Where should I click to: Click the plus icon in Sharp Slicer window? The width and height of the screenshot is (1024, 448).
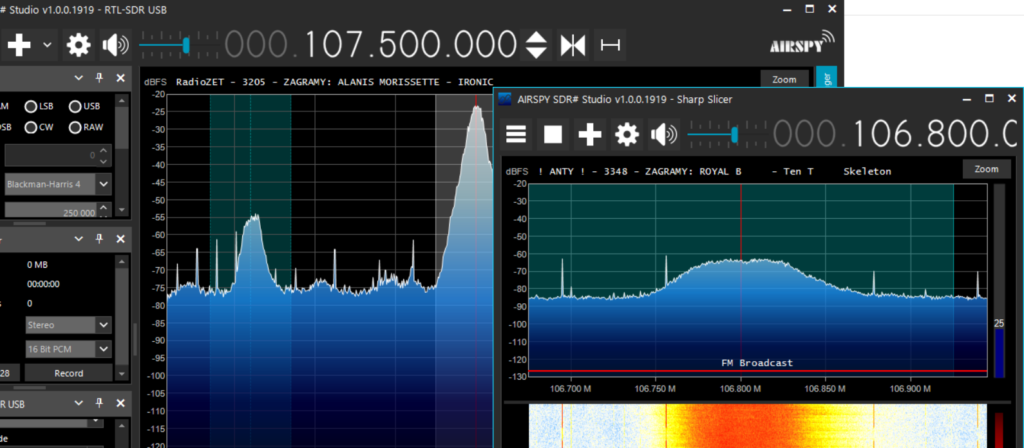tap(590, 135)
